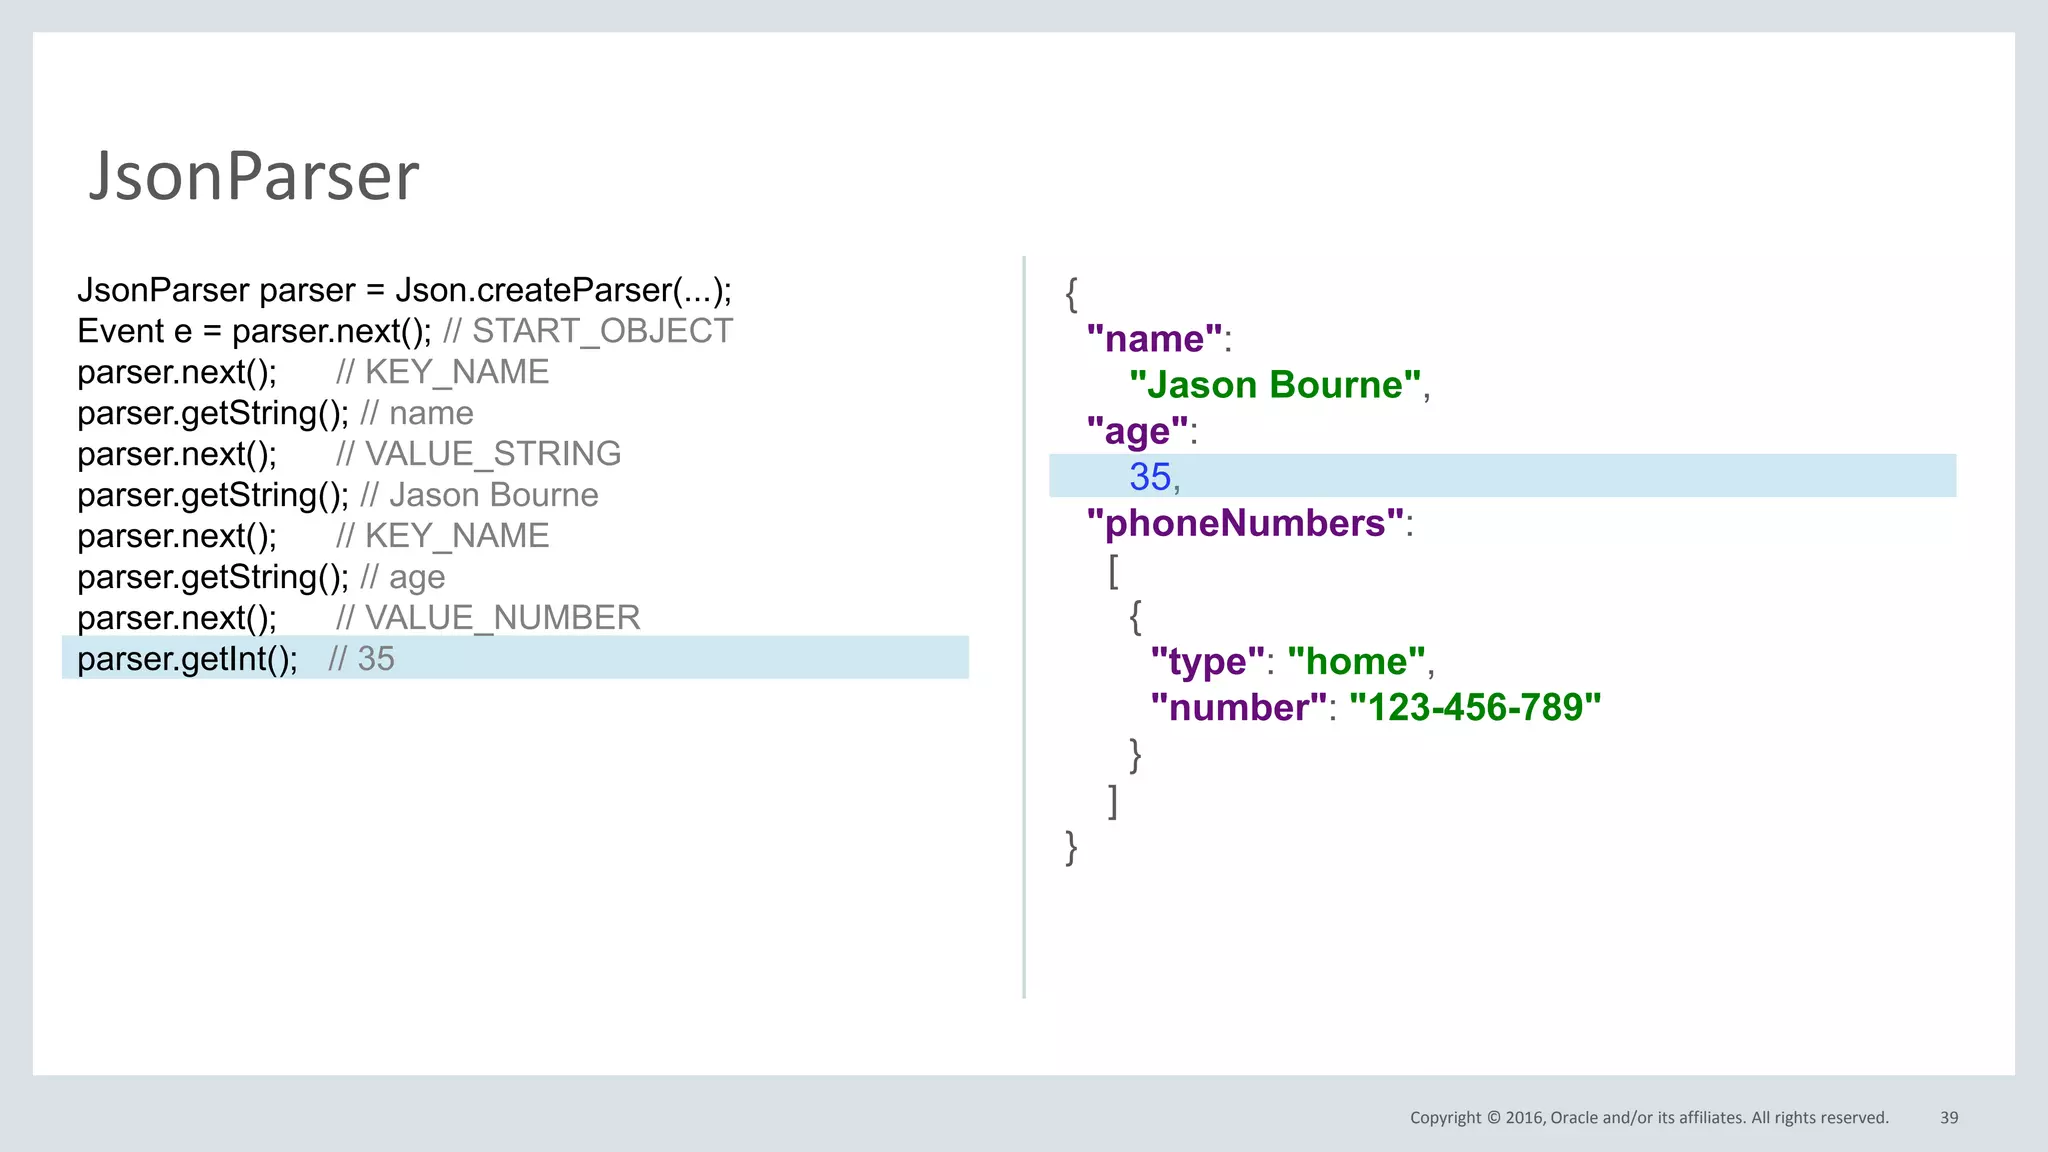Click the "age" JSON key
This screenshot has width=2048, height=1152.
click(x=1137, y=431)
